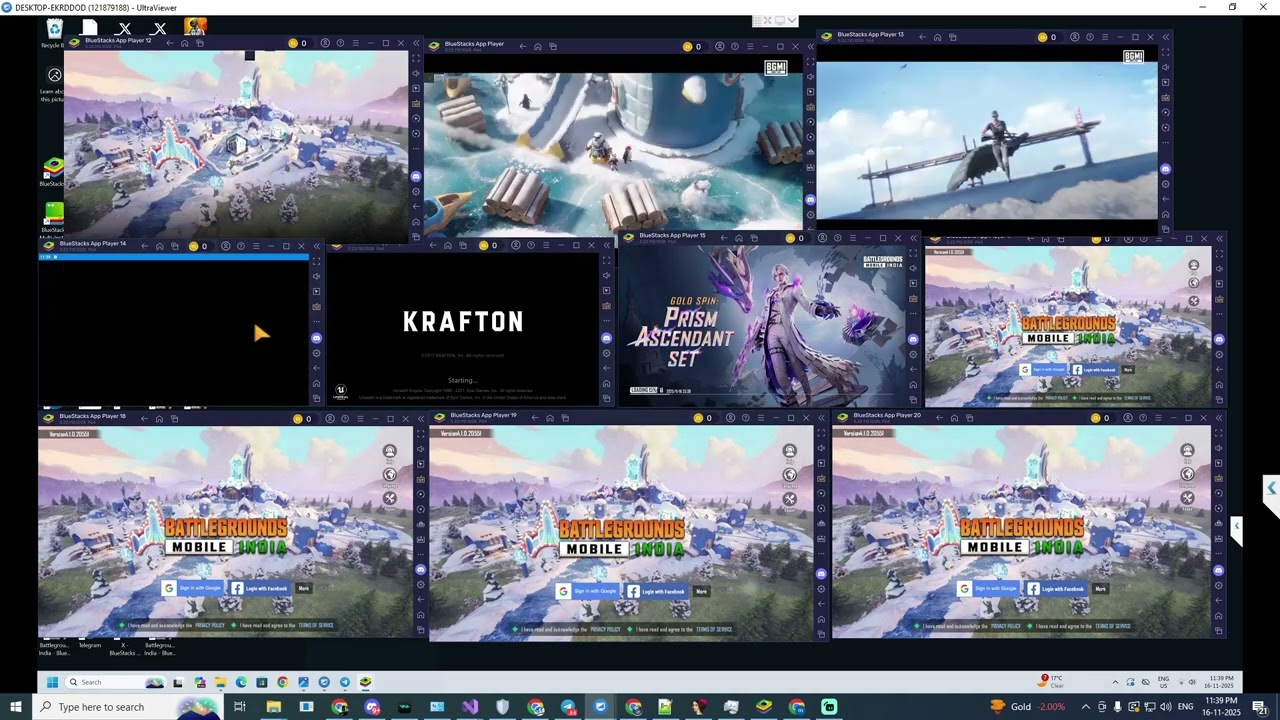The image size is (1280, 720).
Task: Go back in BlueStacks App Player 19
Action: click(535, 417)
